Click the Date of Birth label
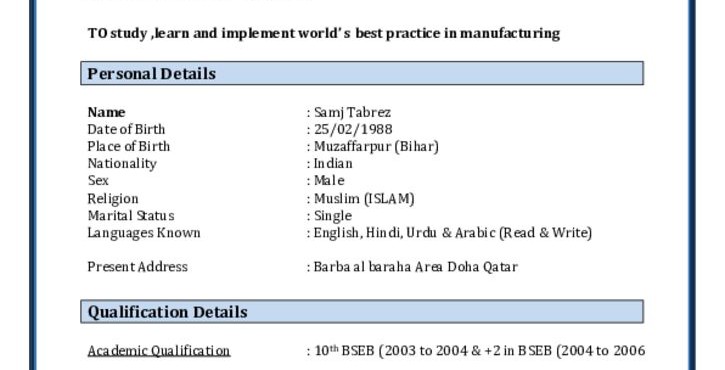This screenshot has width=725, height=370. pyautogui.click(x=126, y=129)
